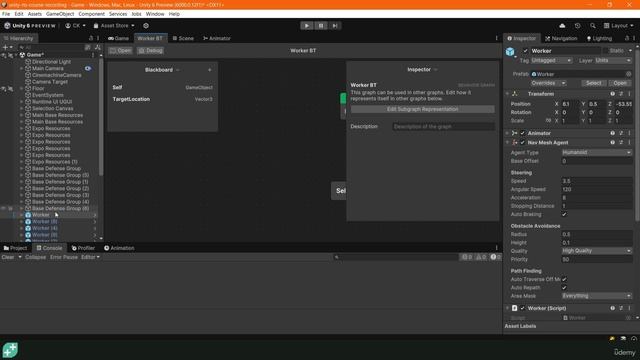The image size is (640, 360).
Task: Open the Game scene context menu dots
Action: (93, 55)
